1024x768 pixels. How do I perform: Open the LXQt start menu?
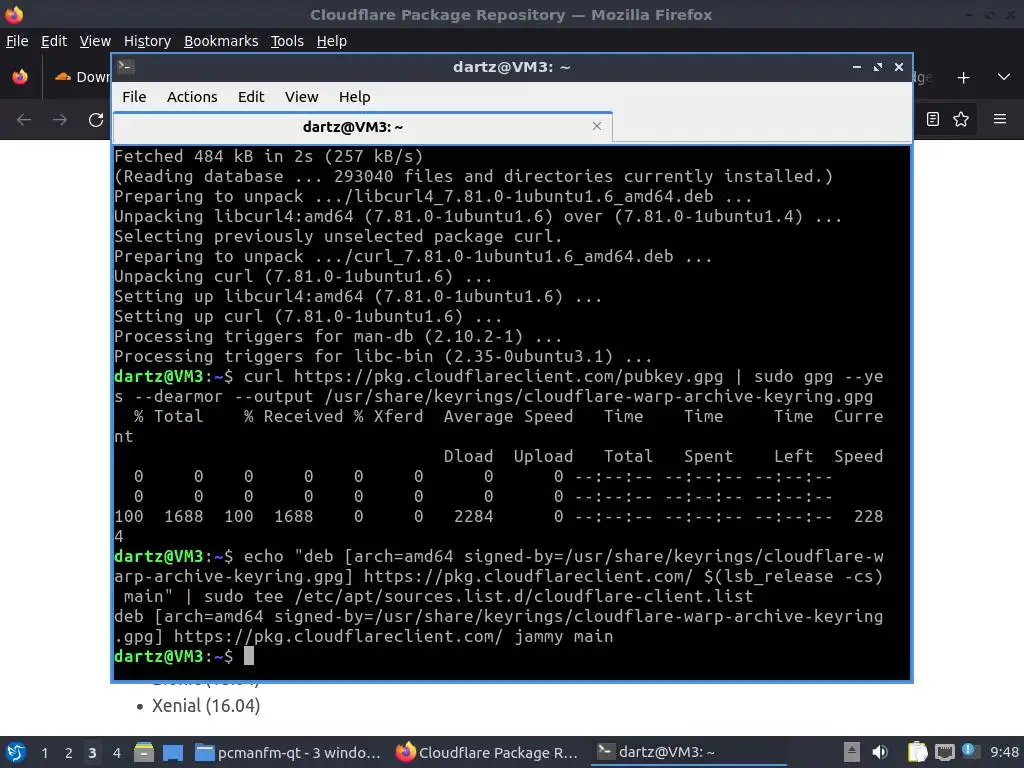16,752
